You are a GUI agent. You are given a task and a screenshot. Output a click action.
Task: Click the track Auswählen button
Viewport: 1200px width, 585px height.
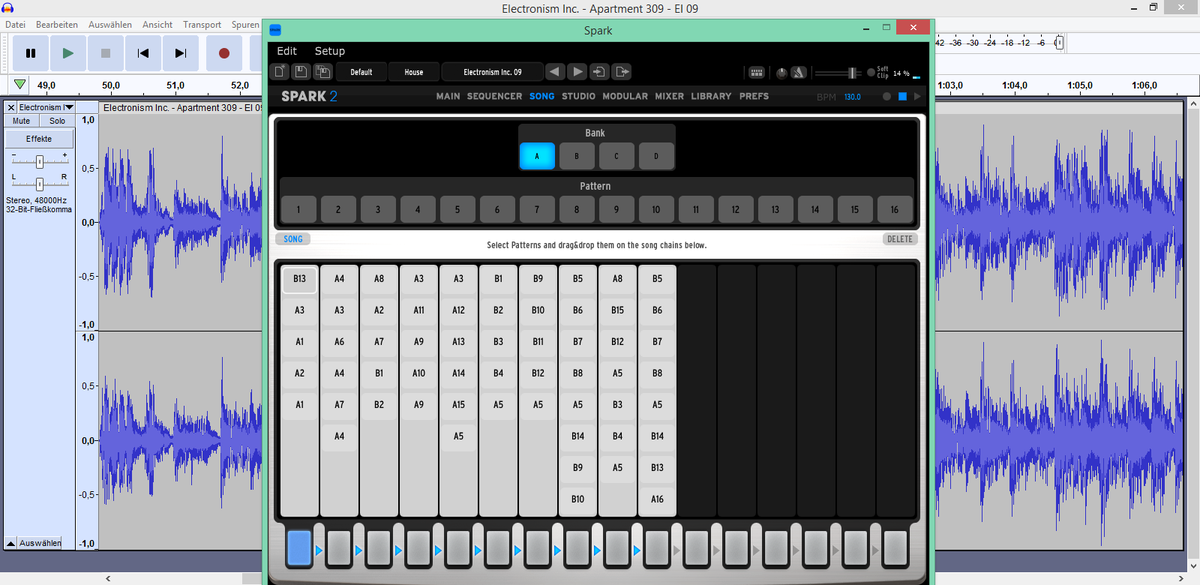[x=39, y=543]
